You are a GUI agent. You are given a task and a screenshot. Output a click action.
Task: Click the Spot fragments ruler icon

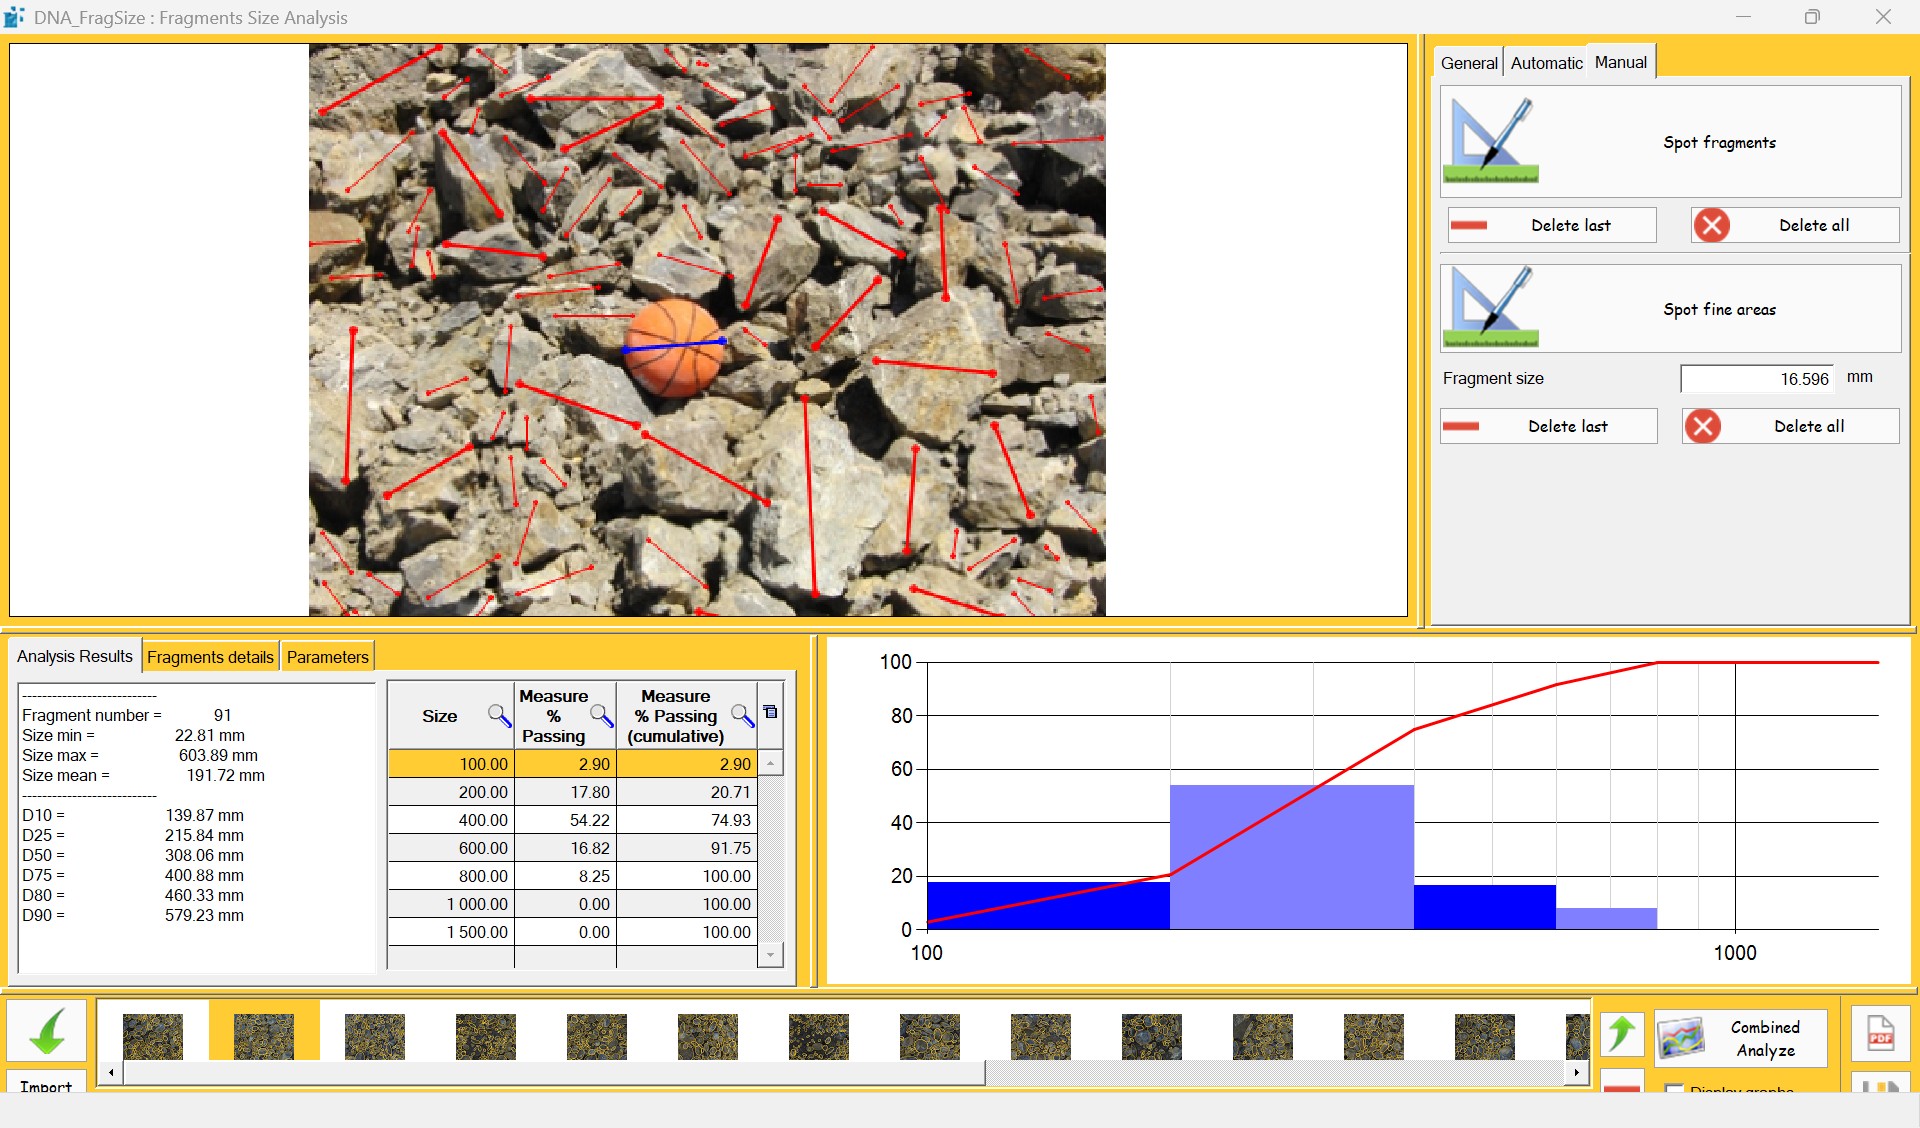point(1491,141)
